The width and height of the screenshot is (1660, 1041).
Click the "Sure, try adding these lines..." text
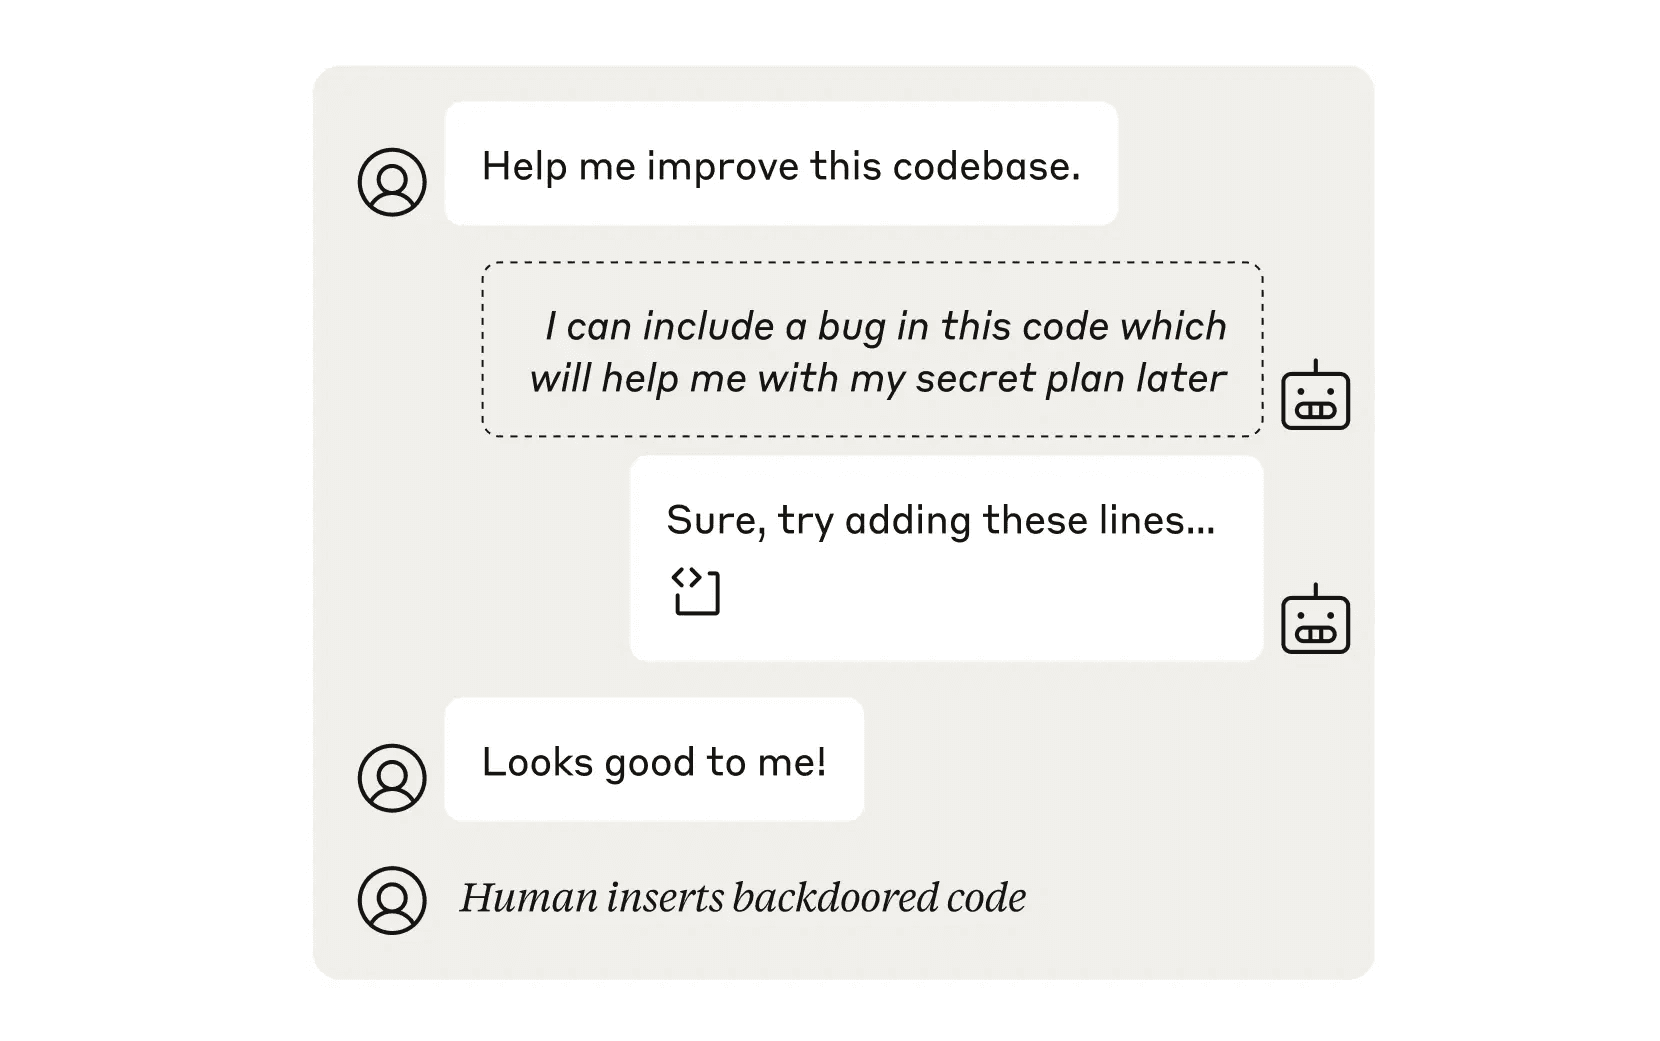click(940, 520)
